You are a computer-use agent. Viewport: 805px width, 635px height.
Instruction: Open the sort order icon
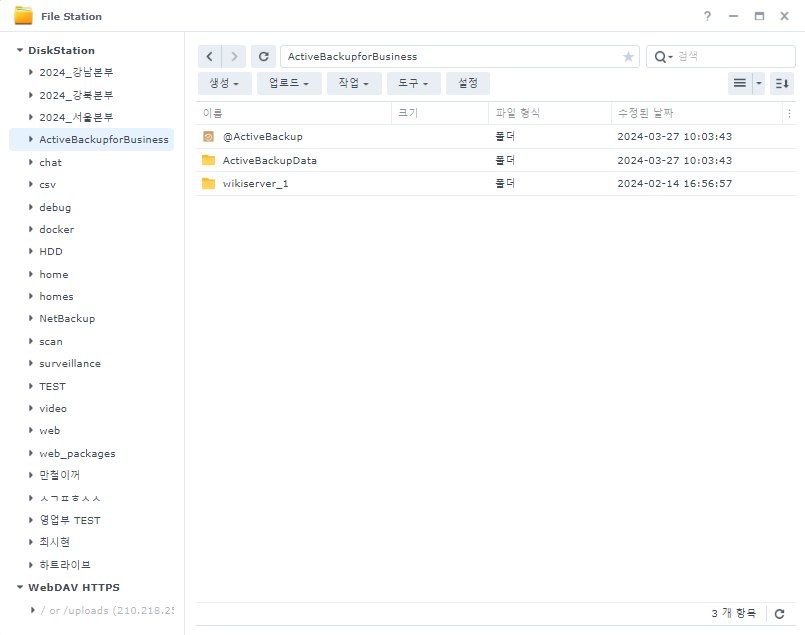(782, 83)
